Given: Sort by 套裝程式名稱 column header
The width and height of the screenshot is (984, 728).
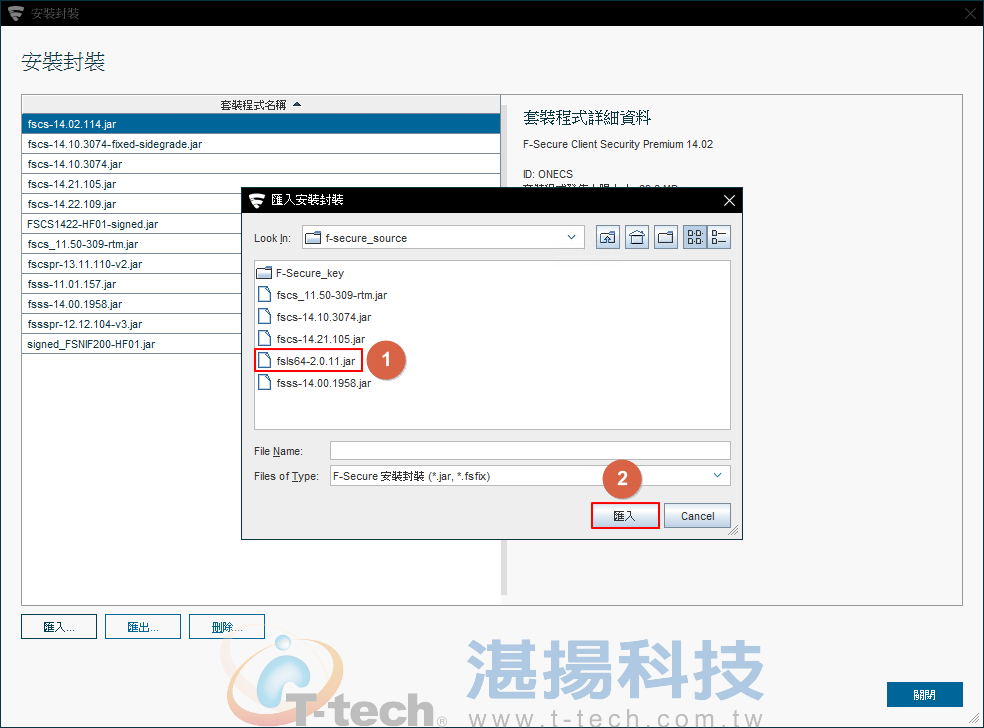Looking at the screenshot, I should pyautogui.click(x=261, y=105).
